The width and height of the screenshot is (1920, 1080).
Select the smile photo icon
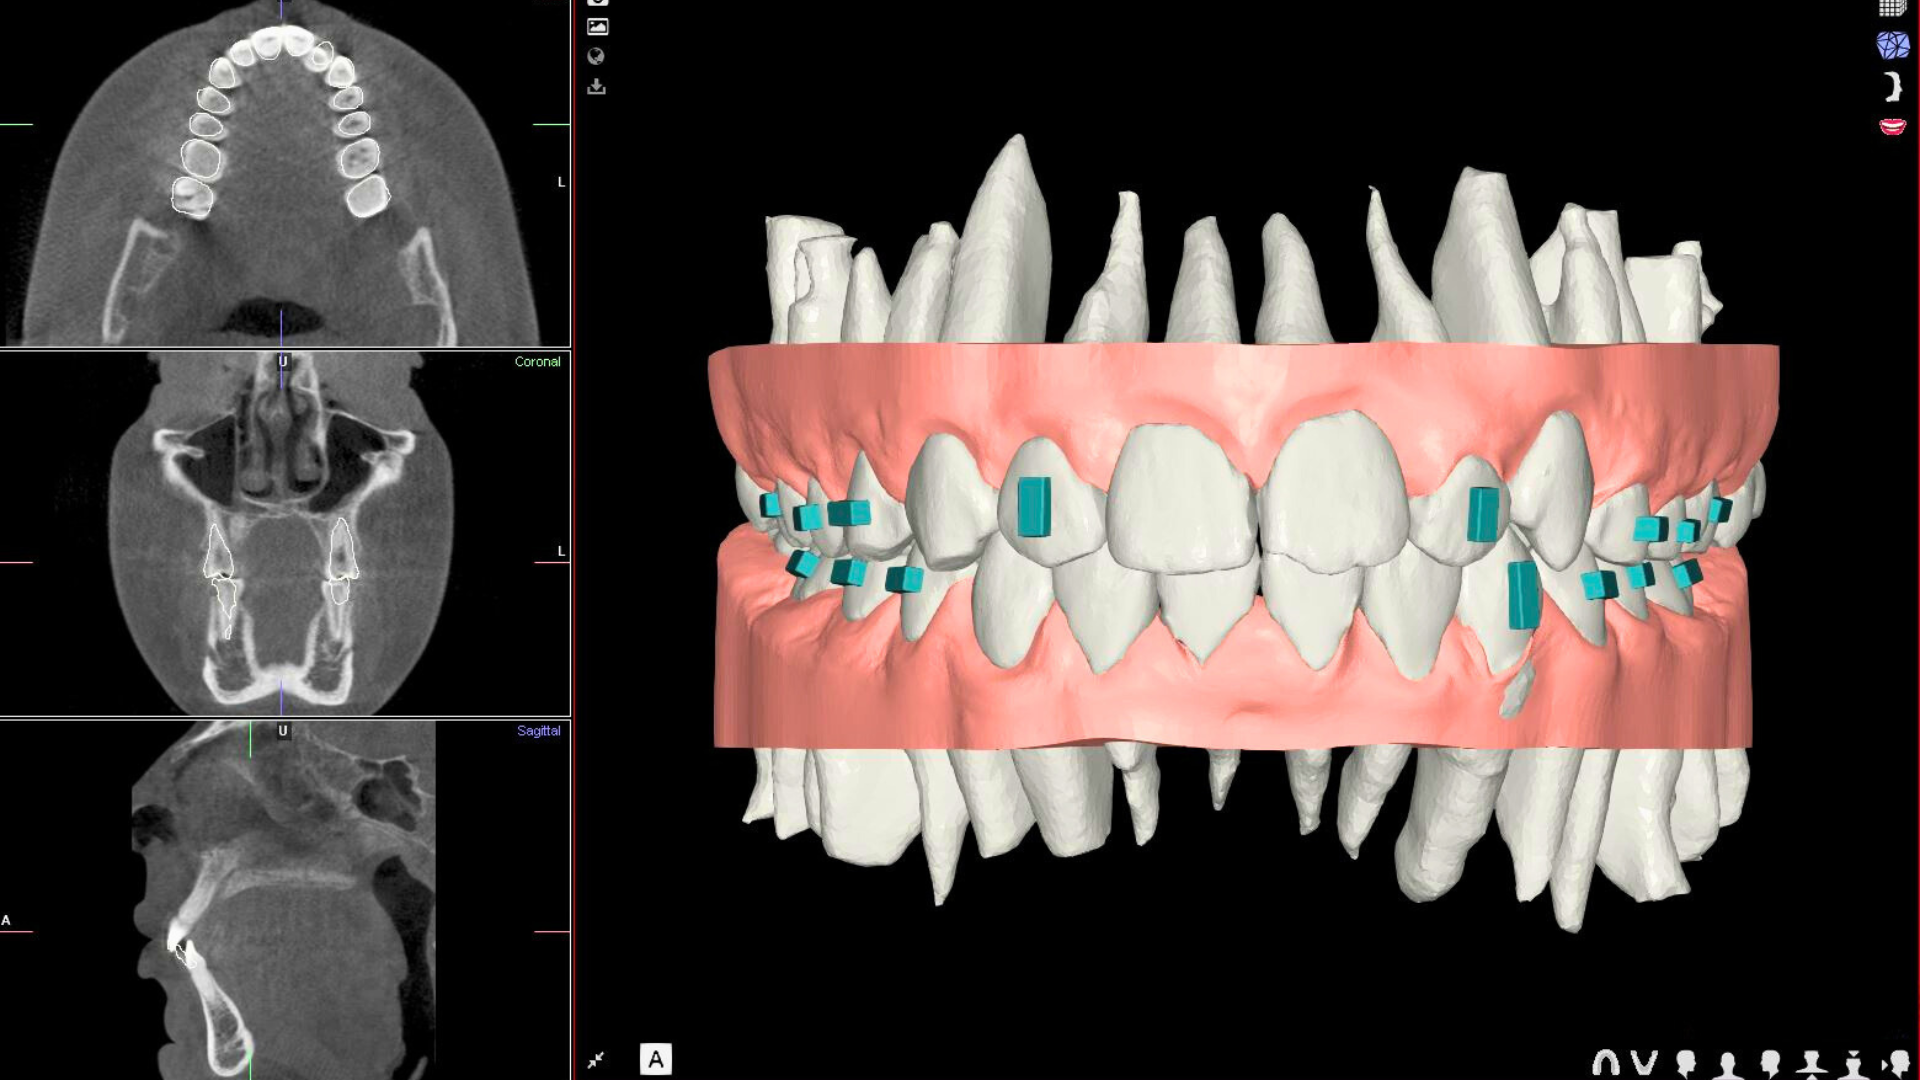click(1893, 126)
